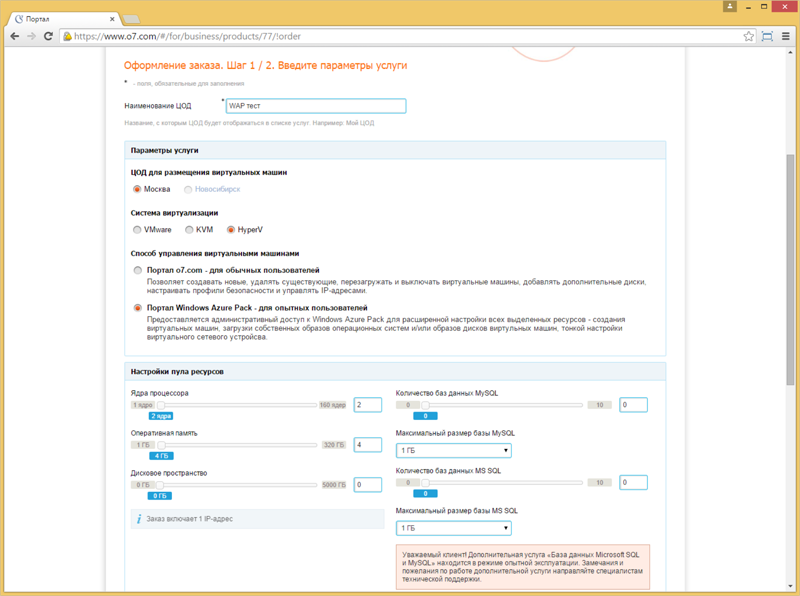Open the Максимальный размер базы MS SQL dropdown
800x596 pixels.
tap(454, 528)
